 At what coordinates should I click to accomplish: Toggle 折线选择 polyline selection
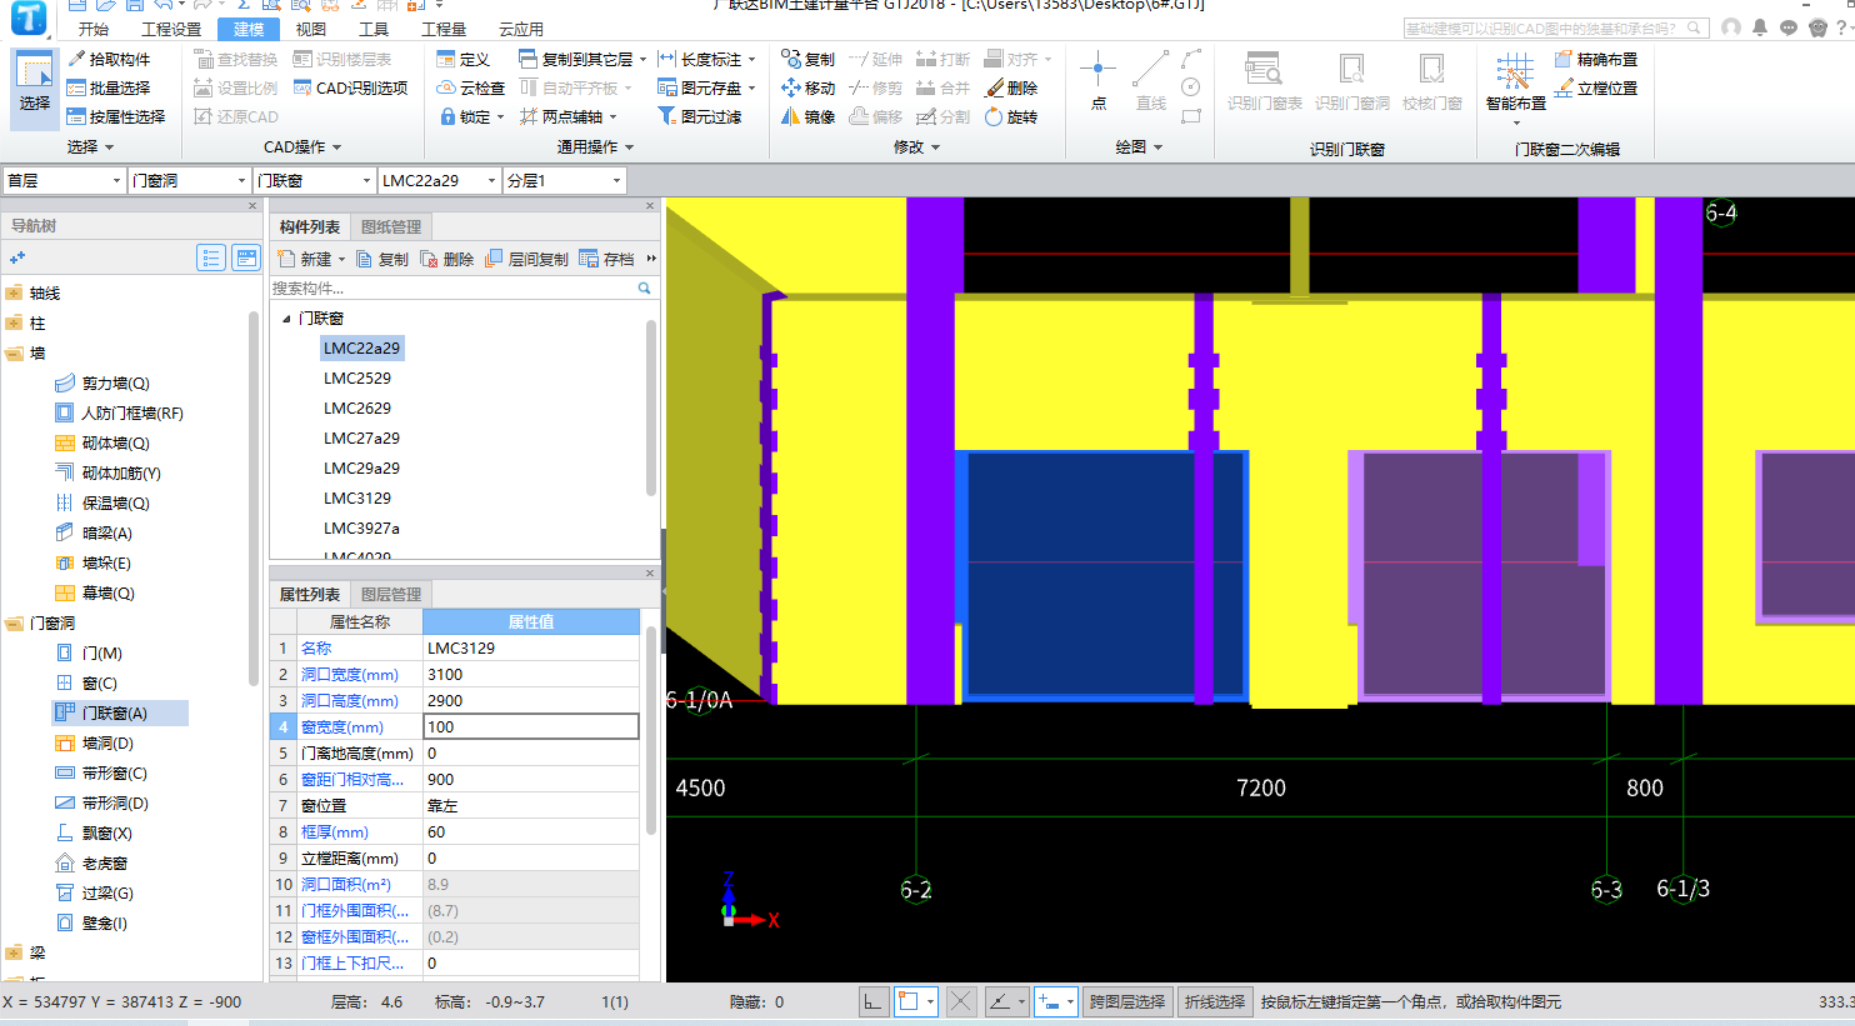click(1214, 1001)
